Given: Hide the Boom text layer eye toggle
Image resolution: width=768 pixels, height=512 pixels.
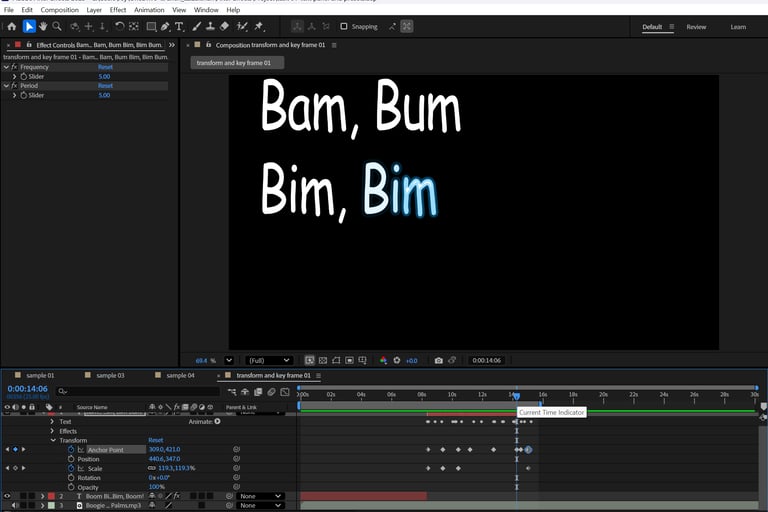Looking at the screenshot, I should coord(7,496).
